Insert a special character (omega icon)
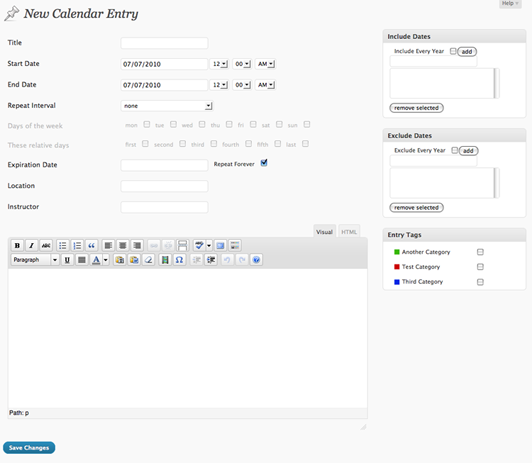The height and width of the screenshot is (463, 532). point(179,260)
